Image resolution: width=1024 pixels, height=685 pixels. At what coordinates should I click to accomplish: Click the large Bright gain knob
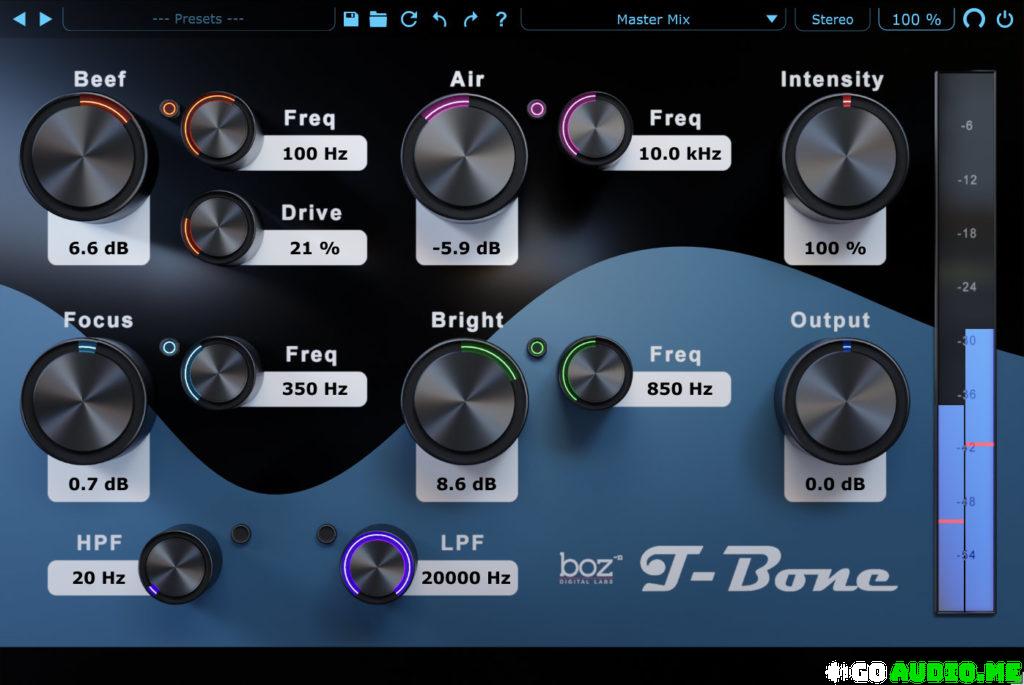pos(464,401)
